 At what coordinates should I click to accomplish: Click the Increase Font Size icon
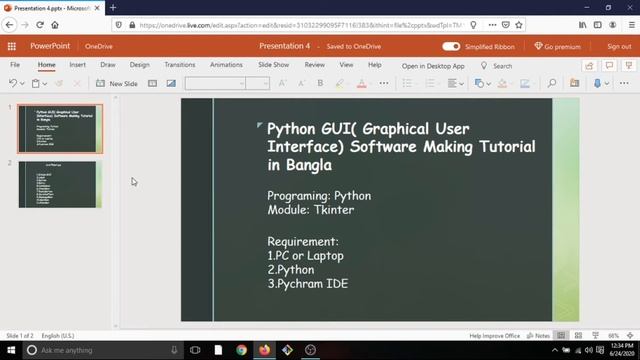282,83
